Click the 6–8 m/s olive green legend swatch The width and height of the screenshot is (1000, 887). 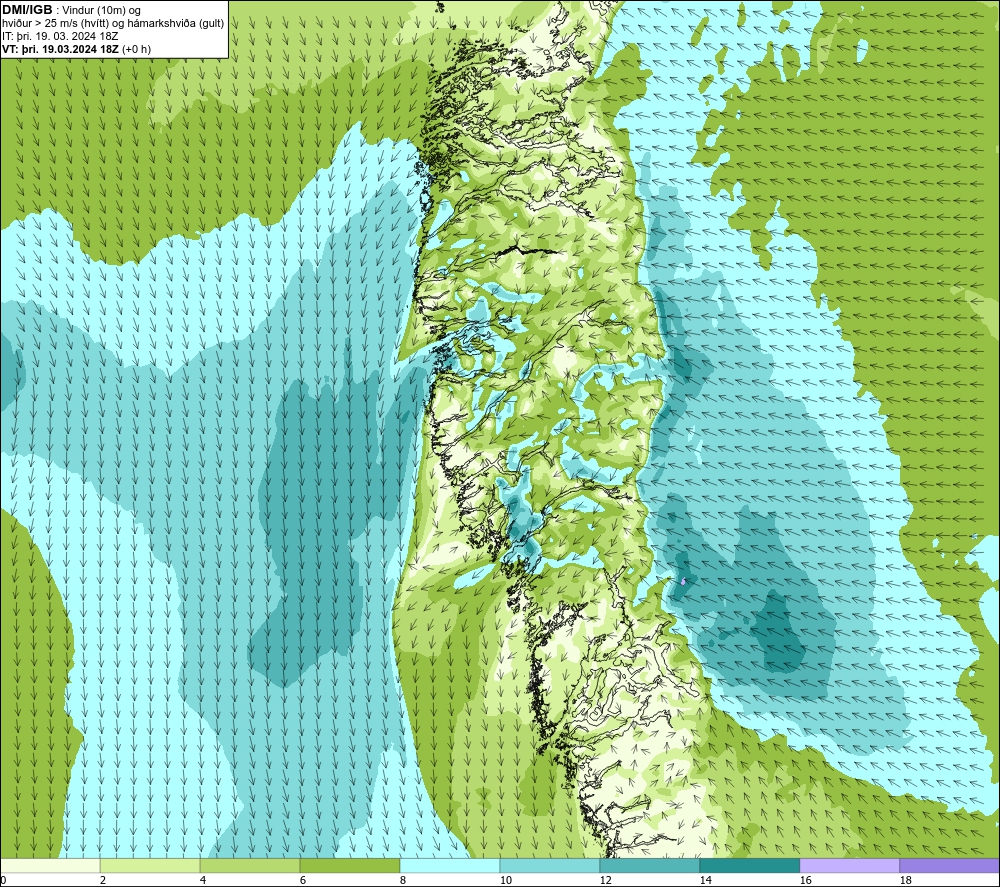(x=349, y=865)
